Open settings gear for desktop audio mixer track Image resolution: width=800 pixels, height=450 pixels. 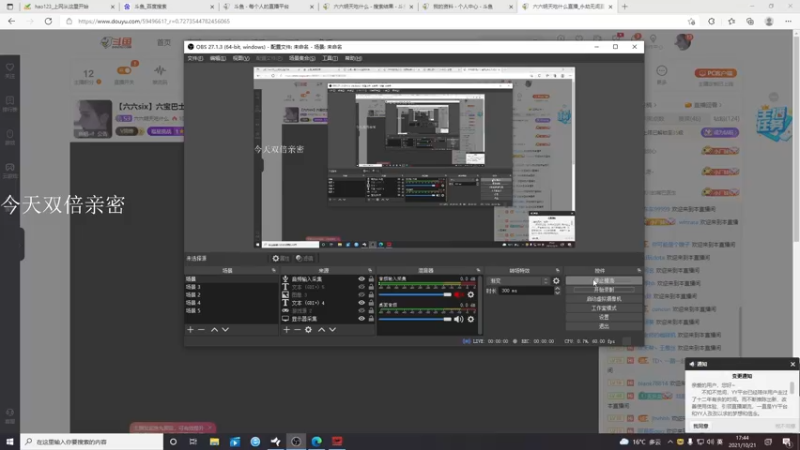(x=470, y=319)
